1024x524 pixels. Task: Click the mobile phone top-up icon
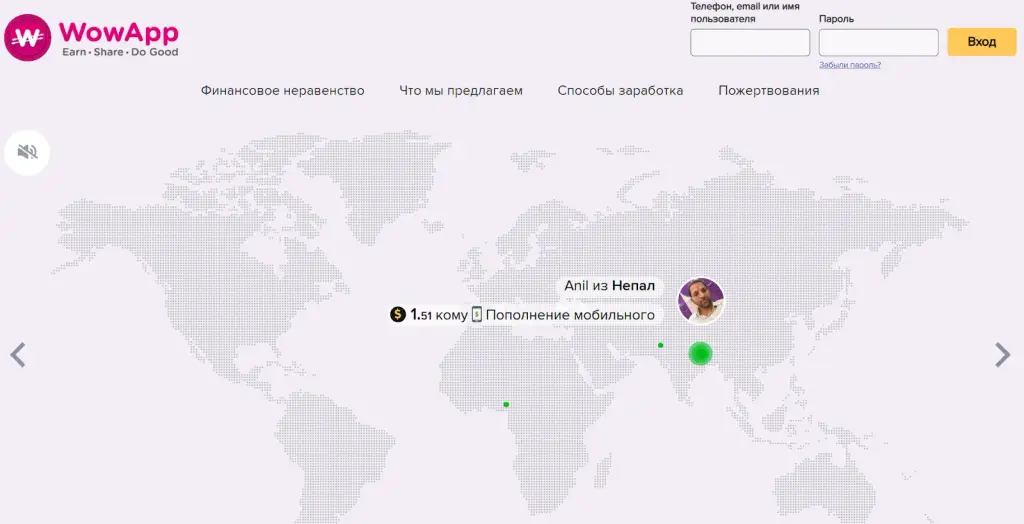477,315
